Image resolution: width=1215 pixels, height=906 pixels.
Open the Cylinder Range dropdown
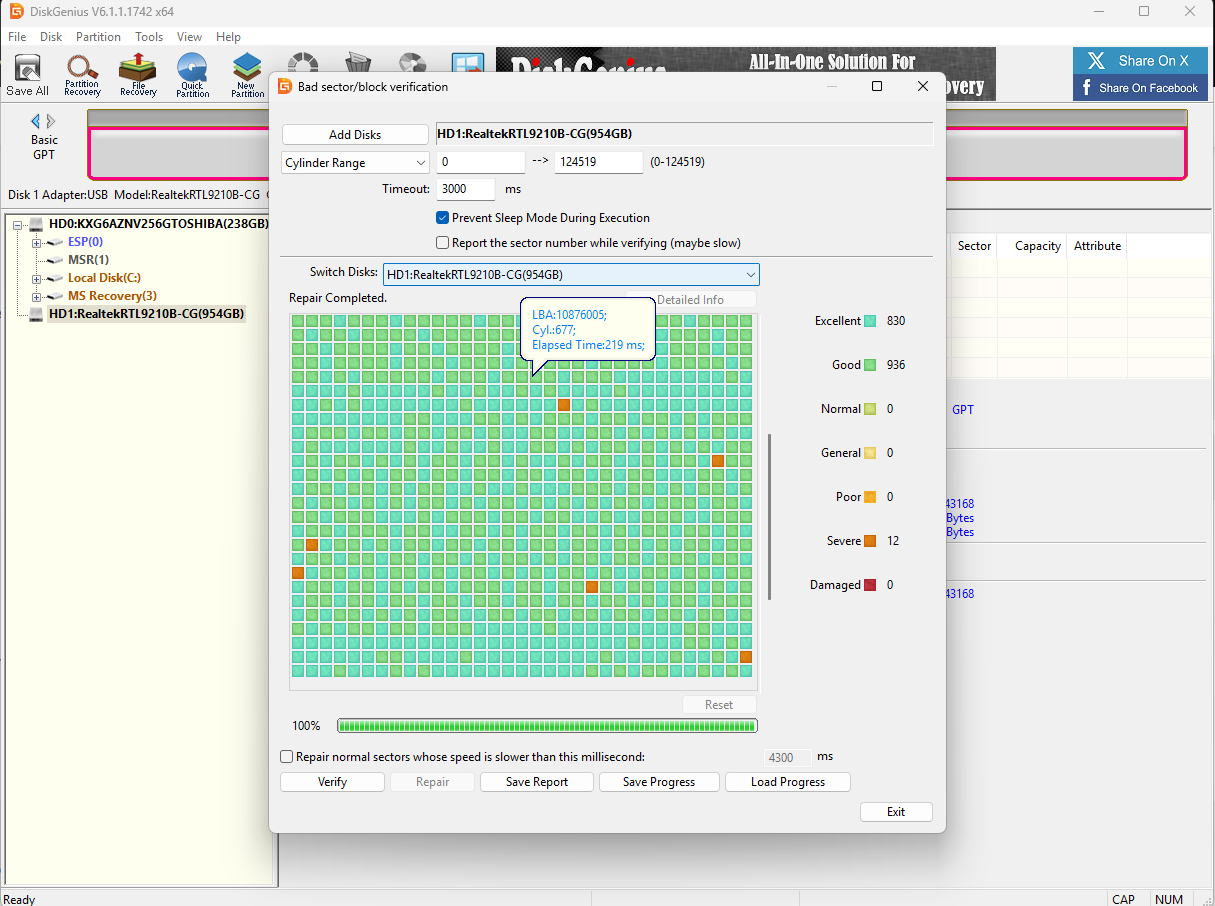(x=355, y=163)
